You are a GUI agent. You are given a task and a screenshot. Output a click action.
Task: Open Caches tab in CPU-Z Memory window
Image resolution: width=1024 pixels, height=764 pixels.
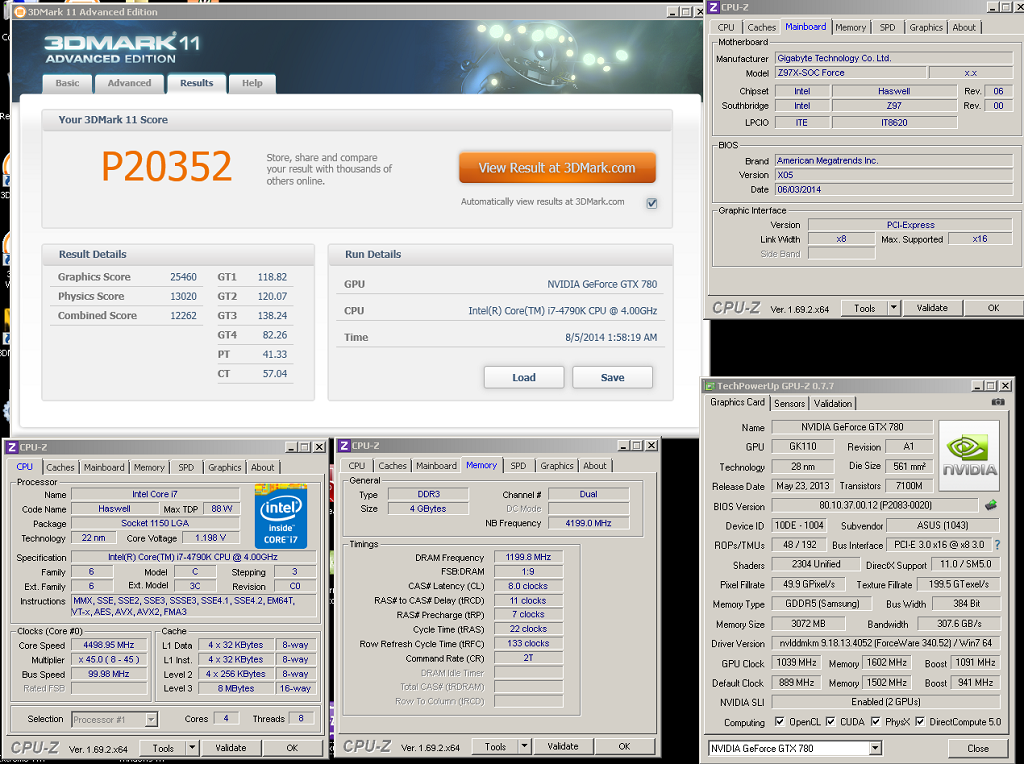point(392,466)
